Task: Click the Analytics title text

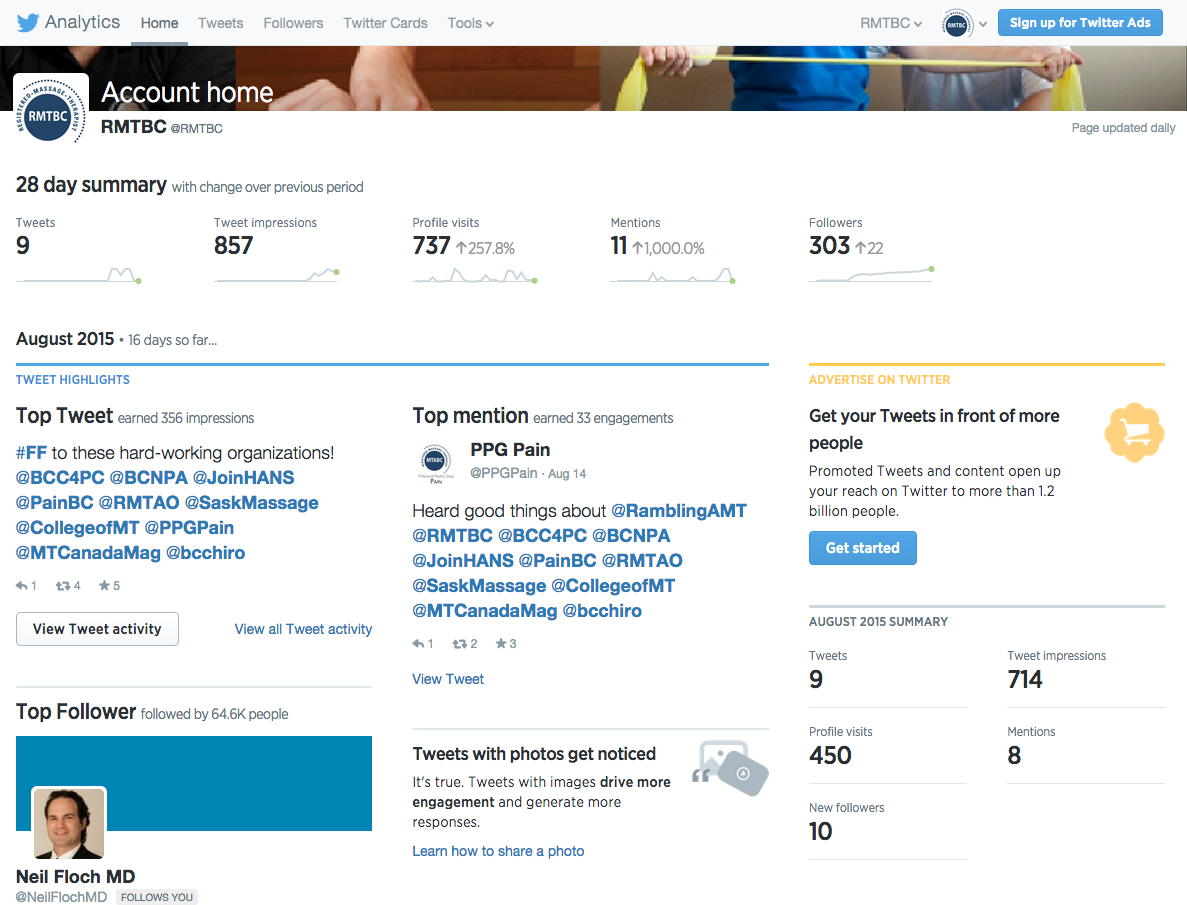Action: click(83, 22)
